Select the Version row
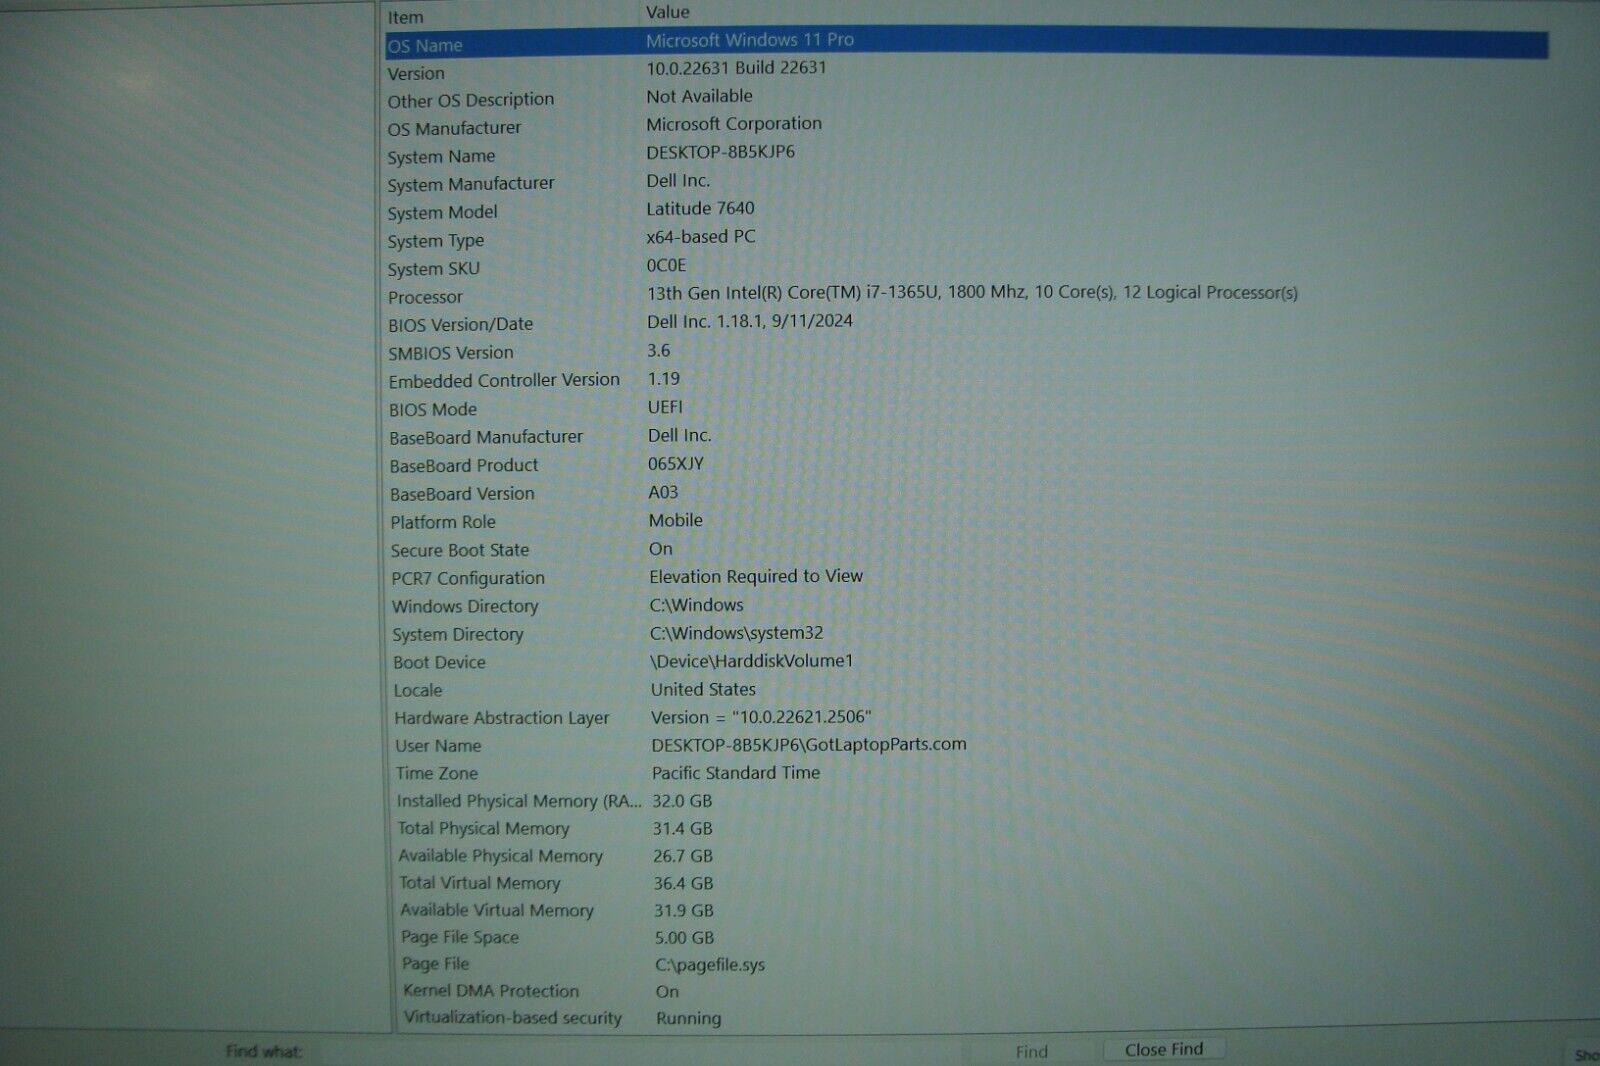Image resolution: width=1600 pixels, height=1066 pixels. pos(966,71)
